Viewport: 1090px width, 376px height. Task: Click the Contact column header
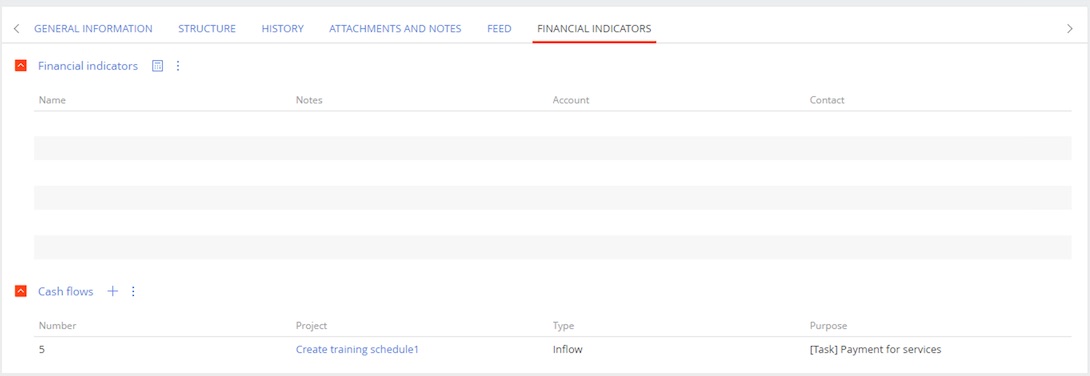(827, 100)
